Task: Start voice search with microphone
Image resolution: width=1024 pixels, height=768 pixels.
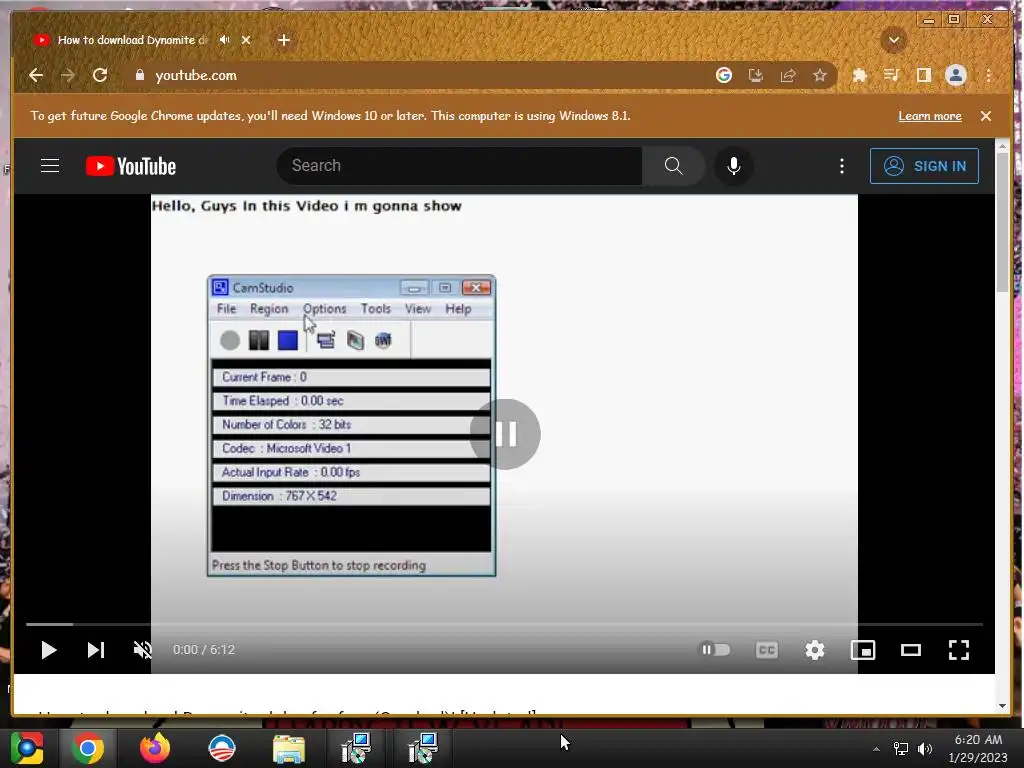Action: [x=733, y=166]
